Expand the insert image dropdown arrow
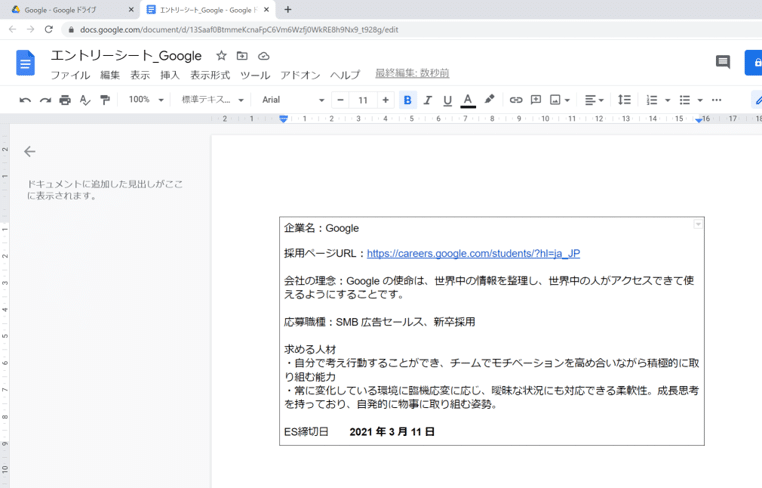Viewport: 762px width, 488px height. point(567,101)
